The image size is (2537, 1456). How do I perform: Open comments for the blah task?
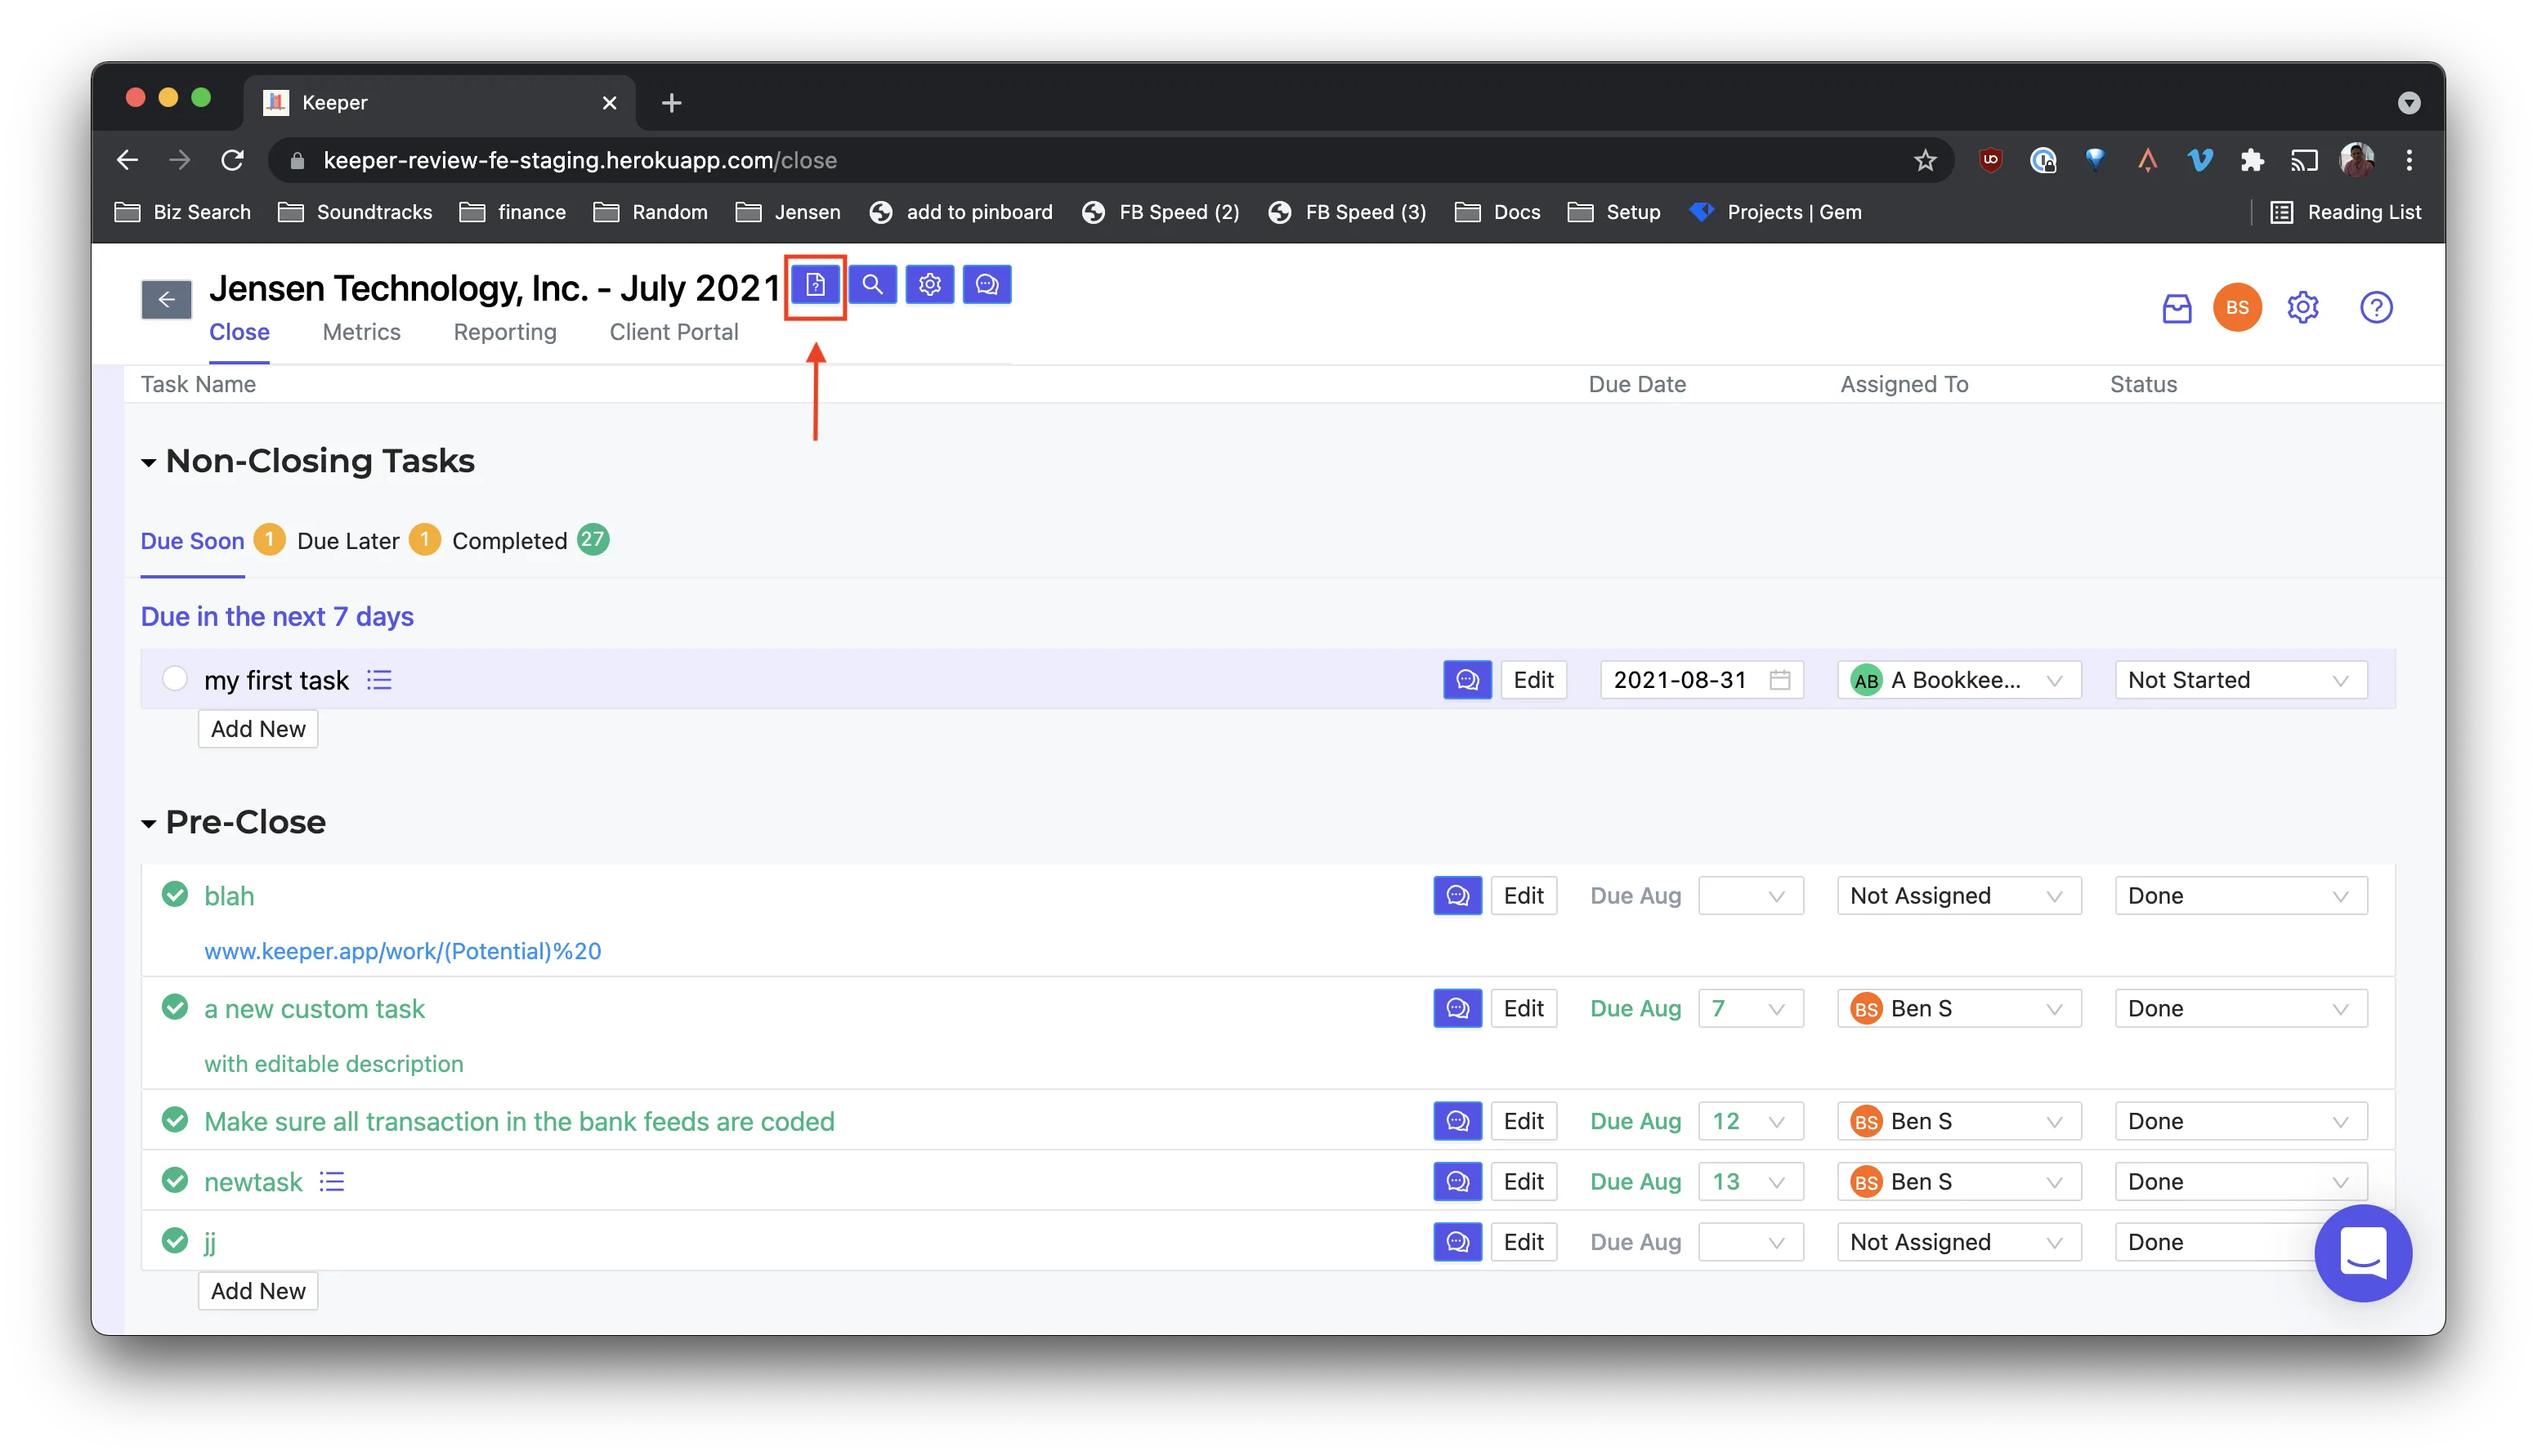click(1457, 896)
